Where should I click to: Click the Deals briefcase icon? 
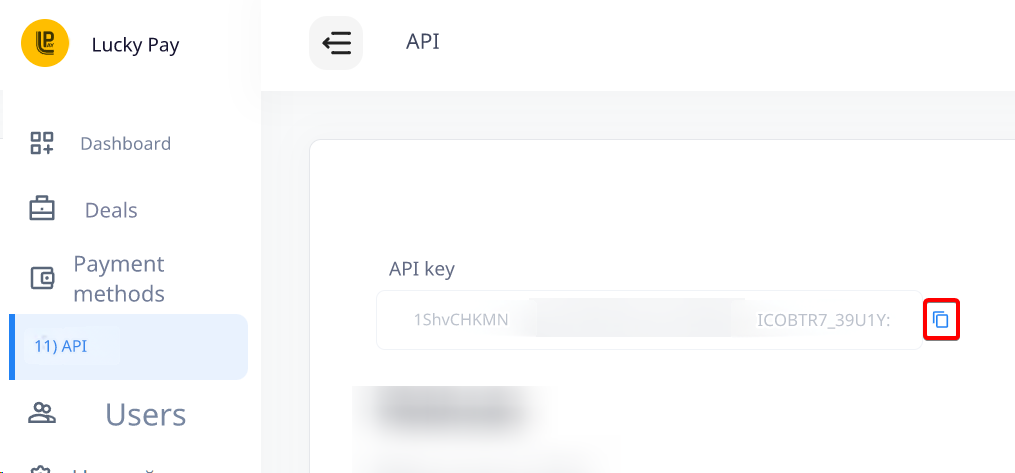coord(42,210)
